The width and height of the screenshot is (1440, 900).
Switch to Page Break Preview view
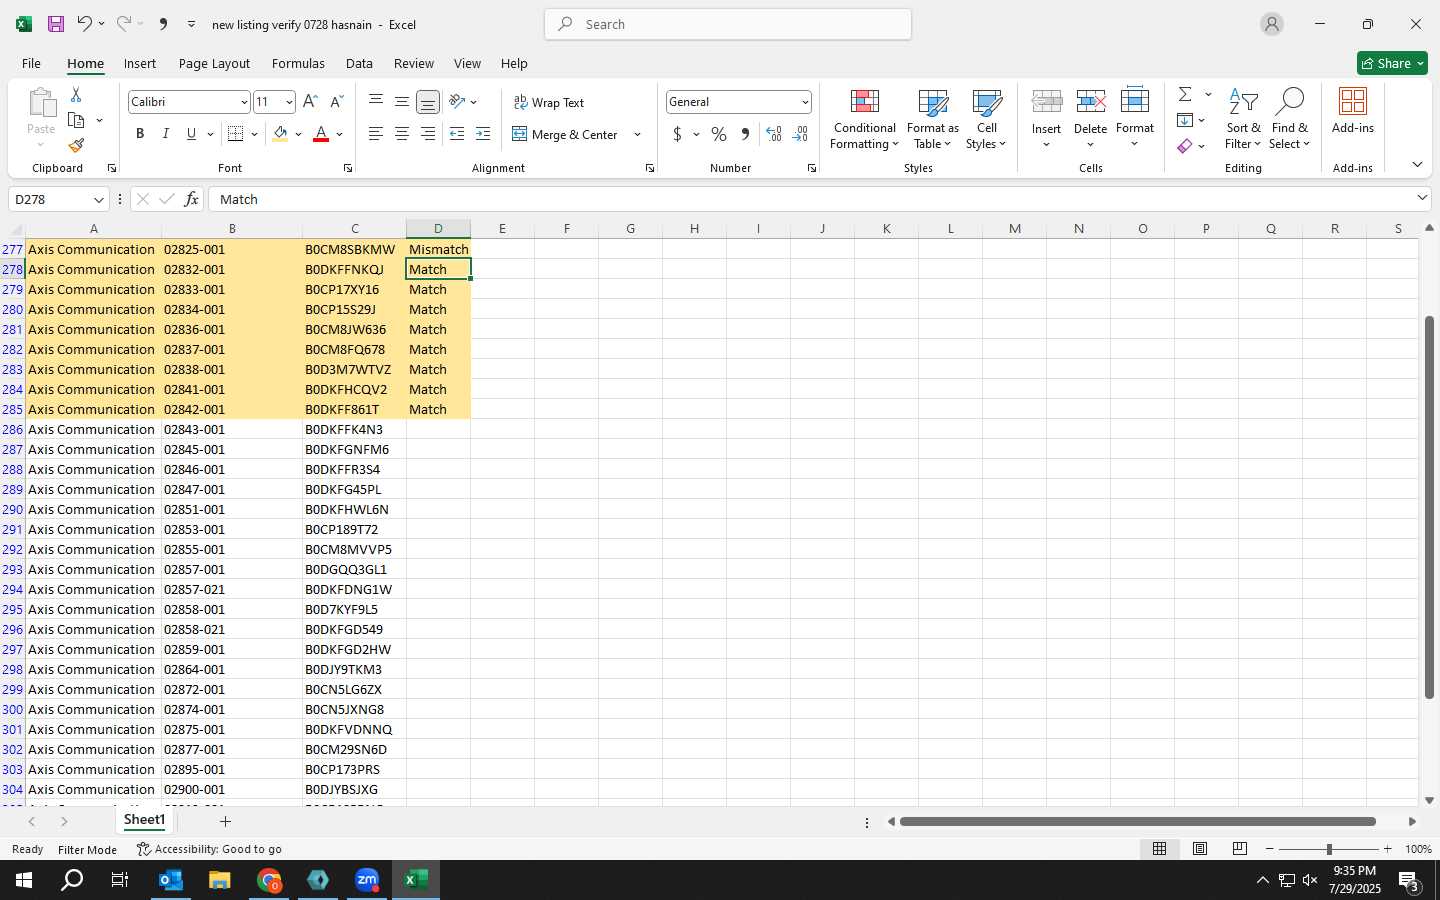tap(1240, 849)
